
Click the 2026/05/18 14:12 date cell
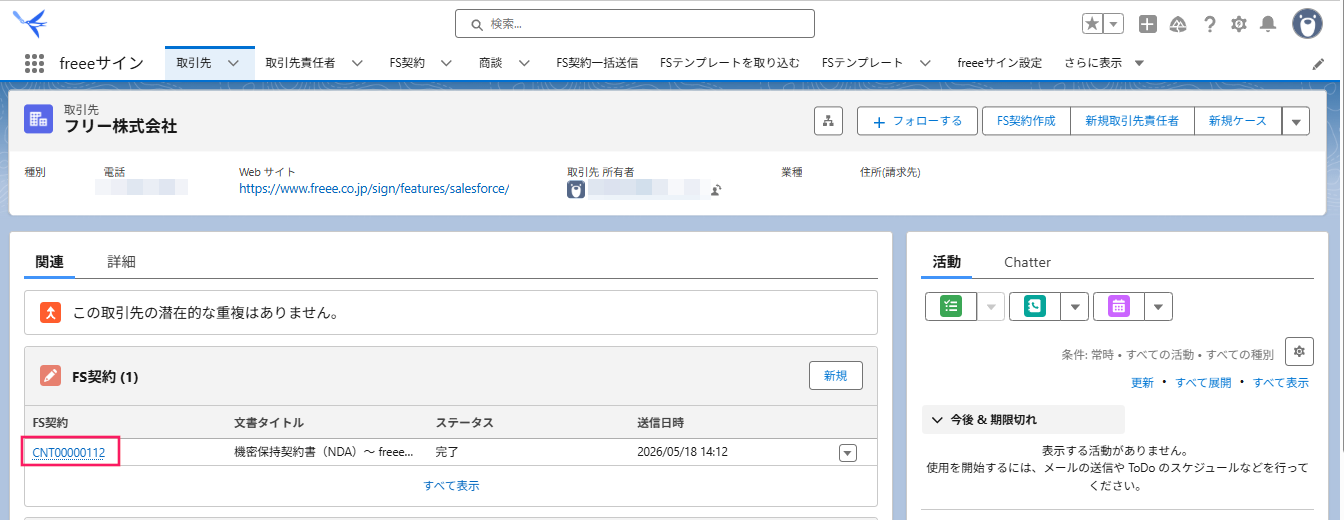point(682,452)
